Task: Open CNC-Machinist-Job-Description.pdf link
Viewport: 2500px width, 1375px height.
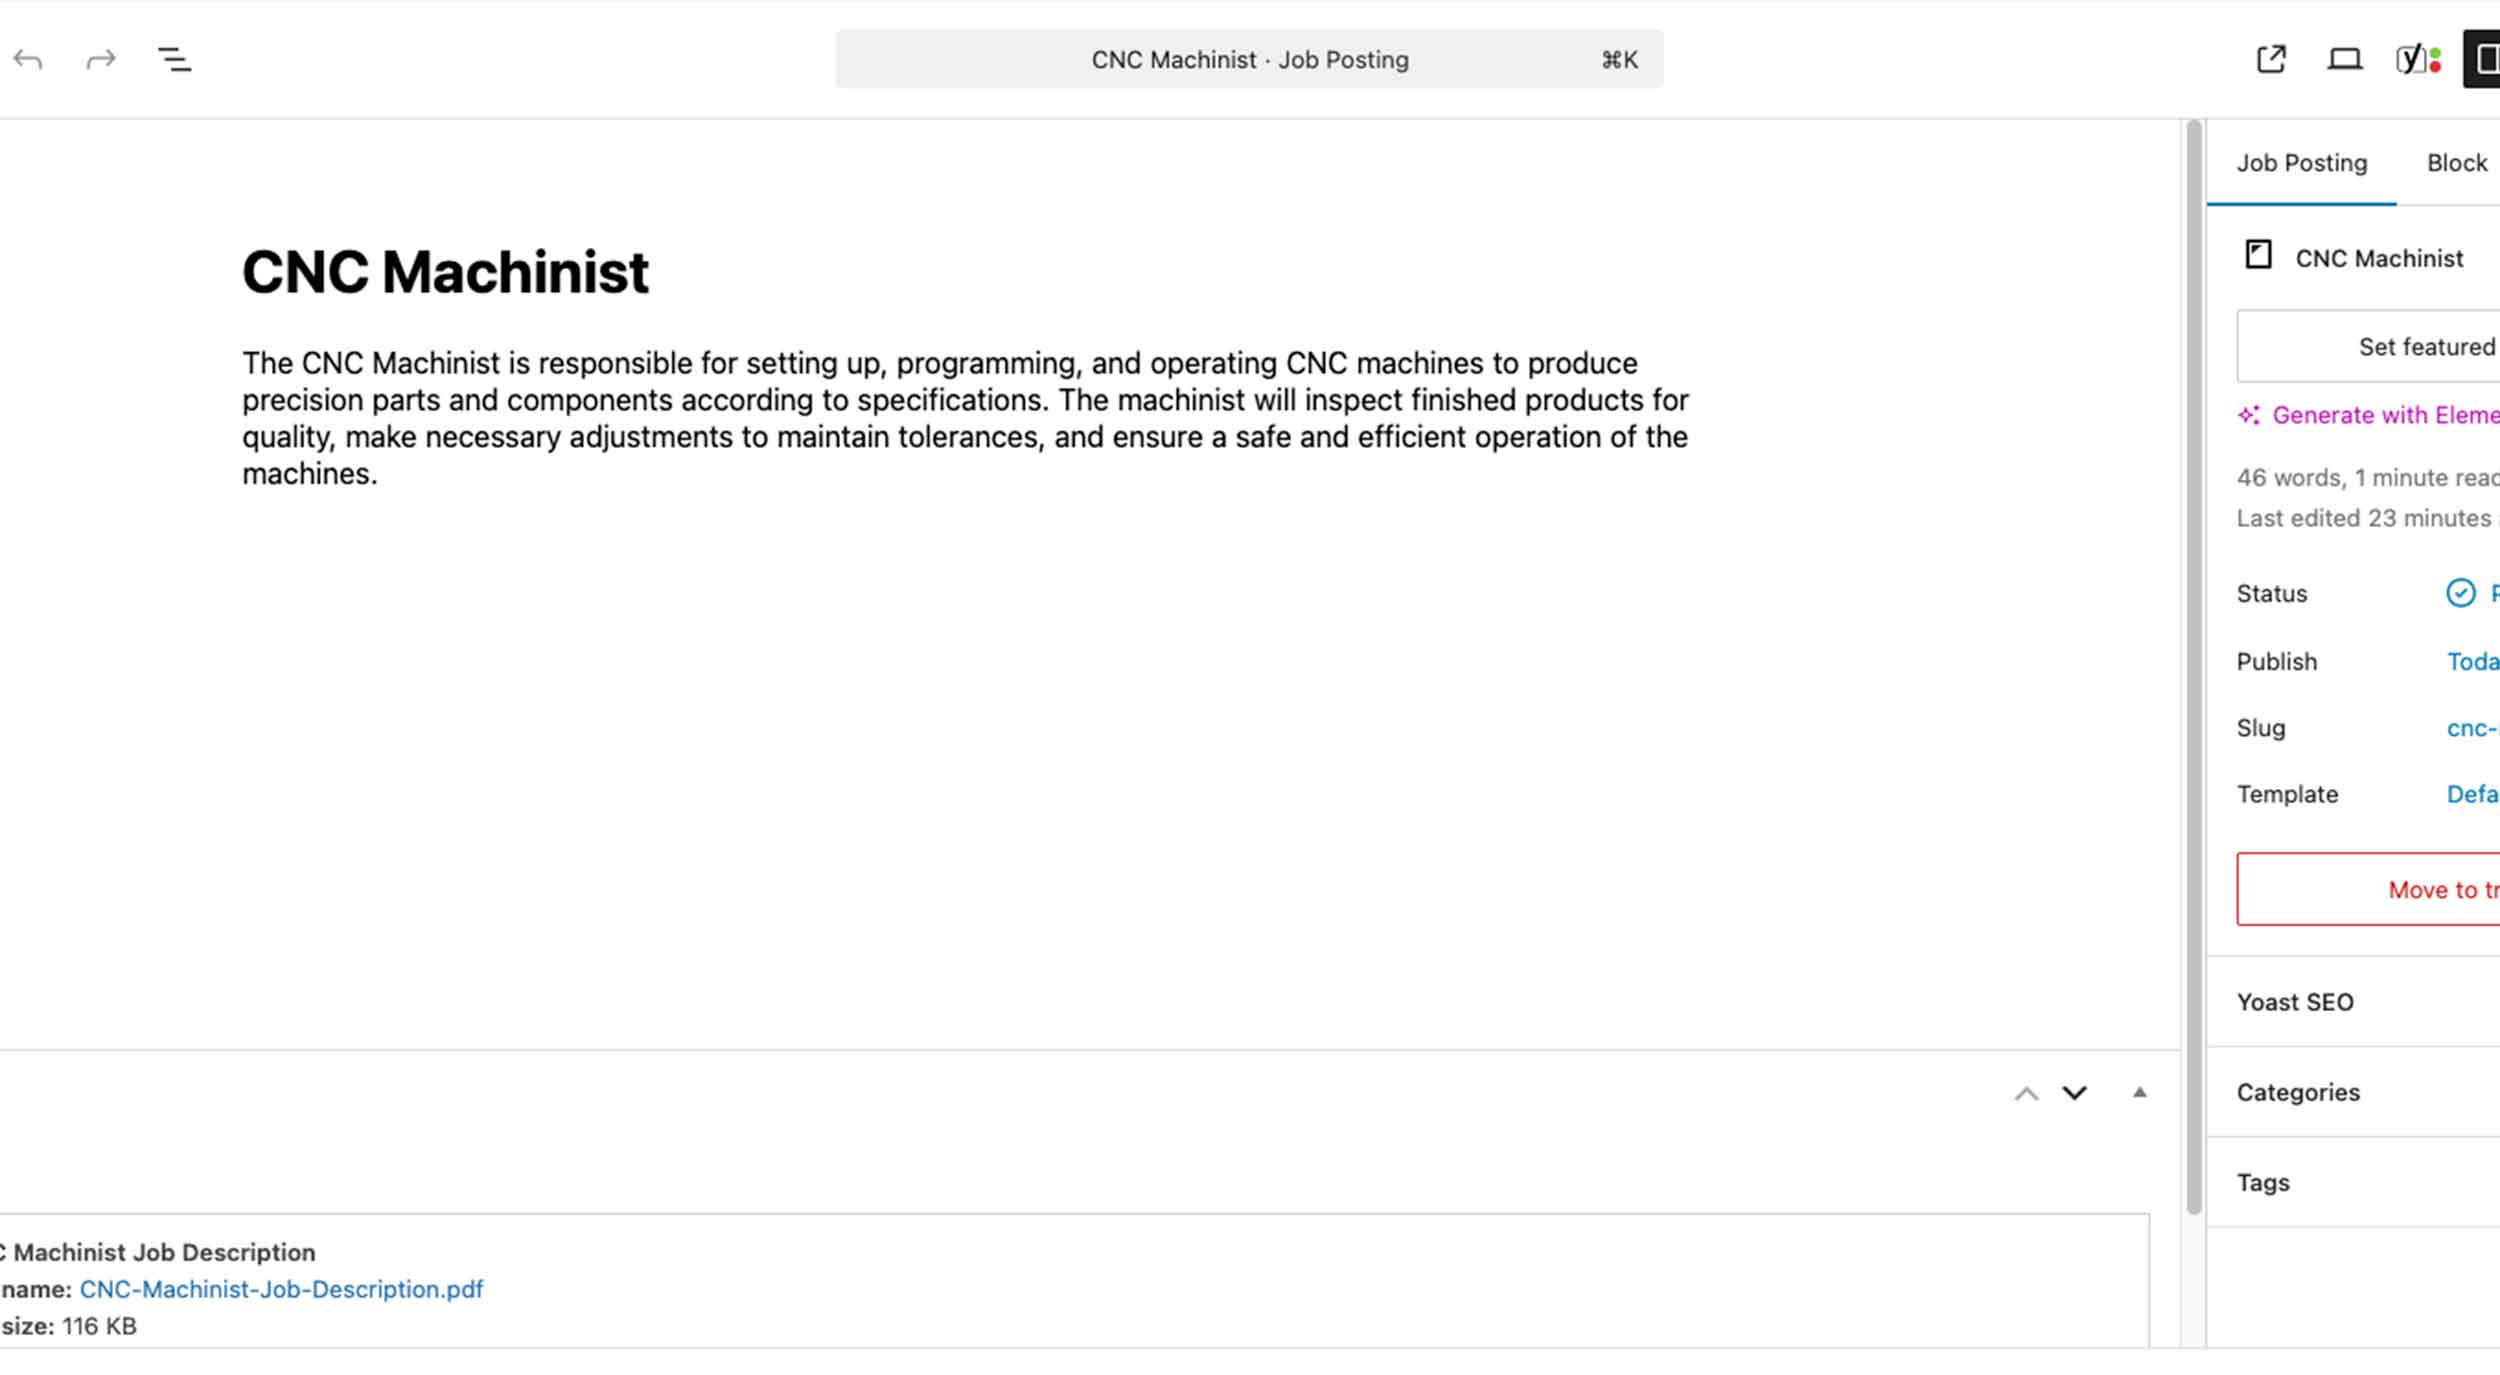Action: (281, 1289)
